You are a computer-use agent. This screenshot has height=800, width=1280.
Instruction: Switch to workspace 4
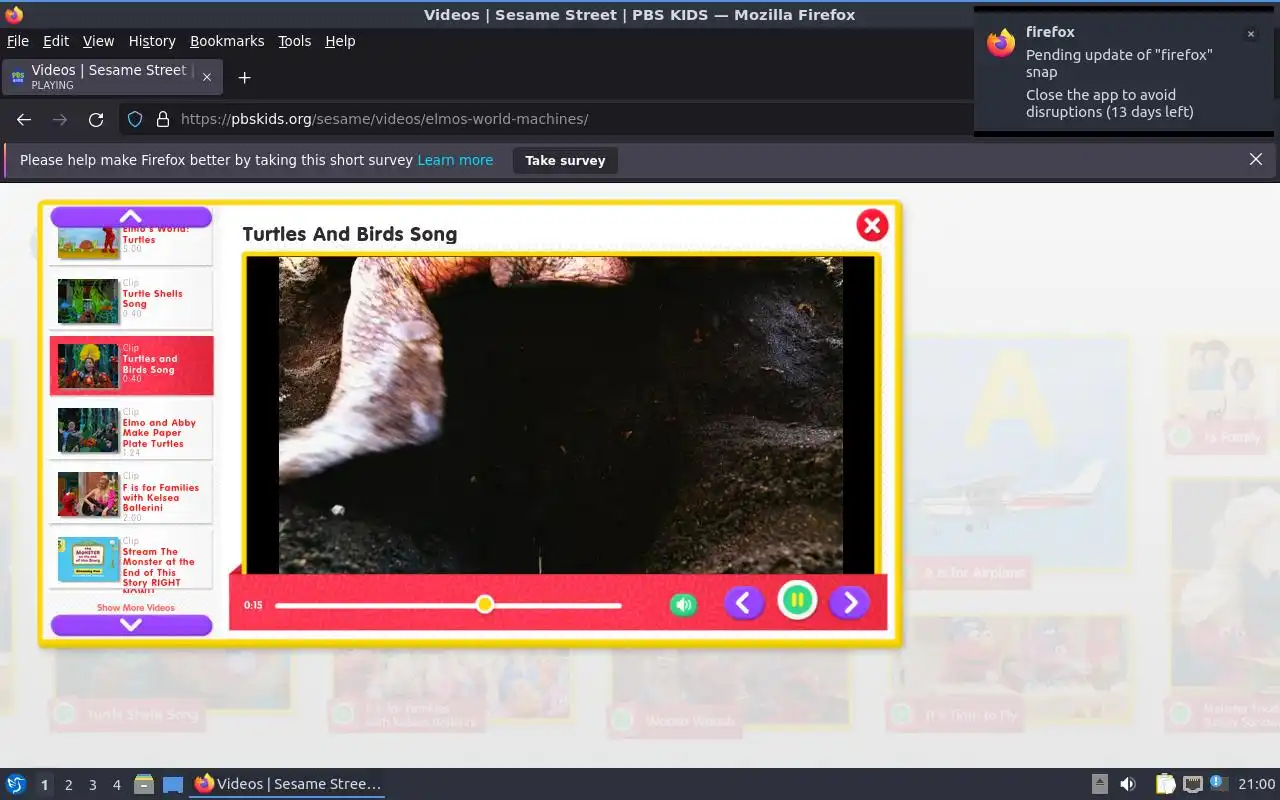116,785
